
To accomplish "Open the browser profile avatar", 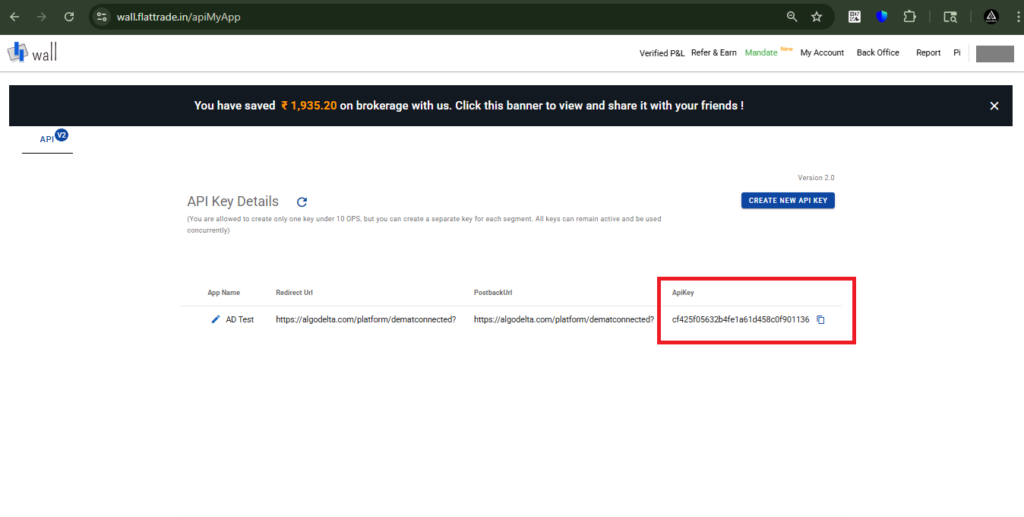I will (x=991, y=17).
